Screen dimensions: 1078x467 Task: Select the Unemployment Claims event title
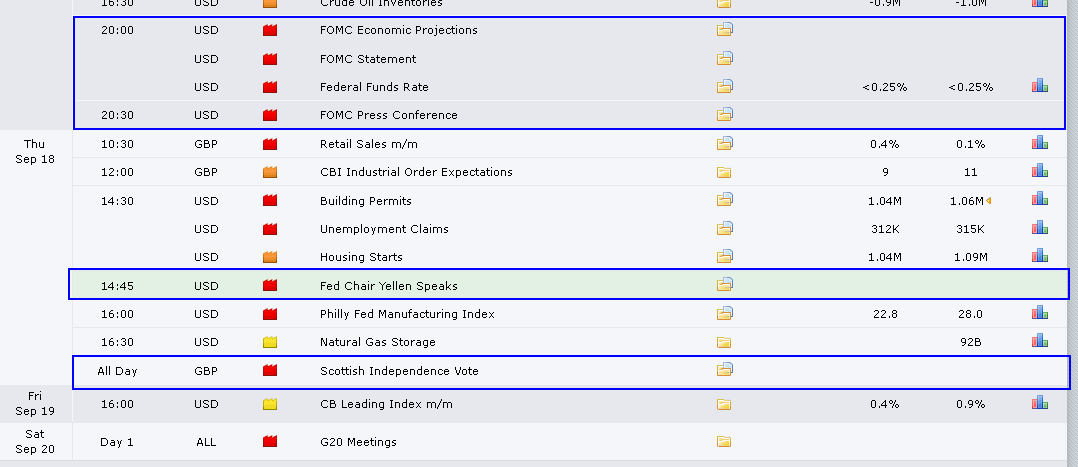[384, 229]
